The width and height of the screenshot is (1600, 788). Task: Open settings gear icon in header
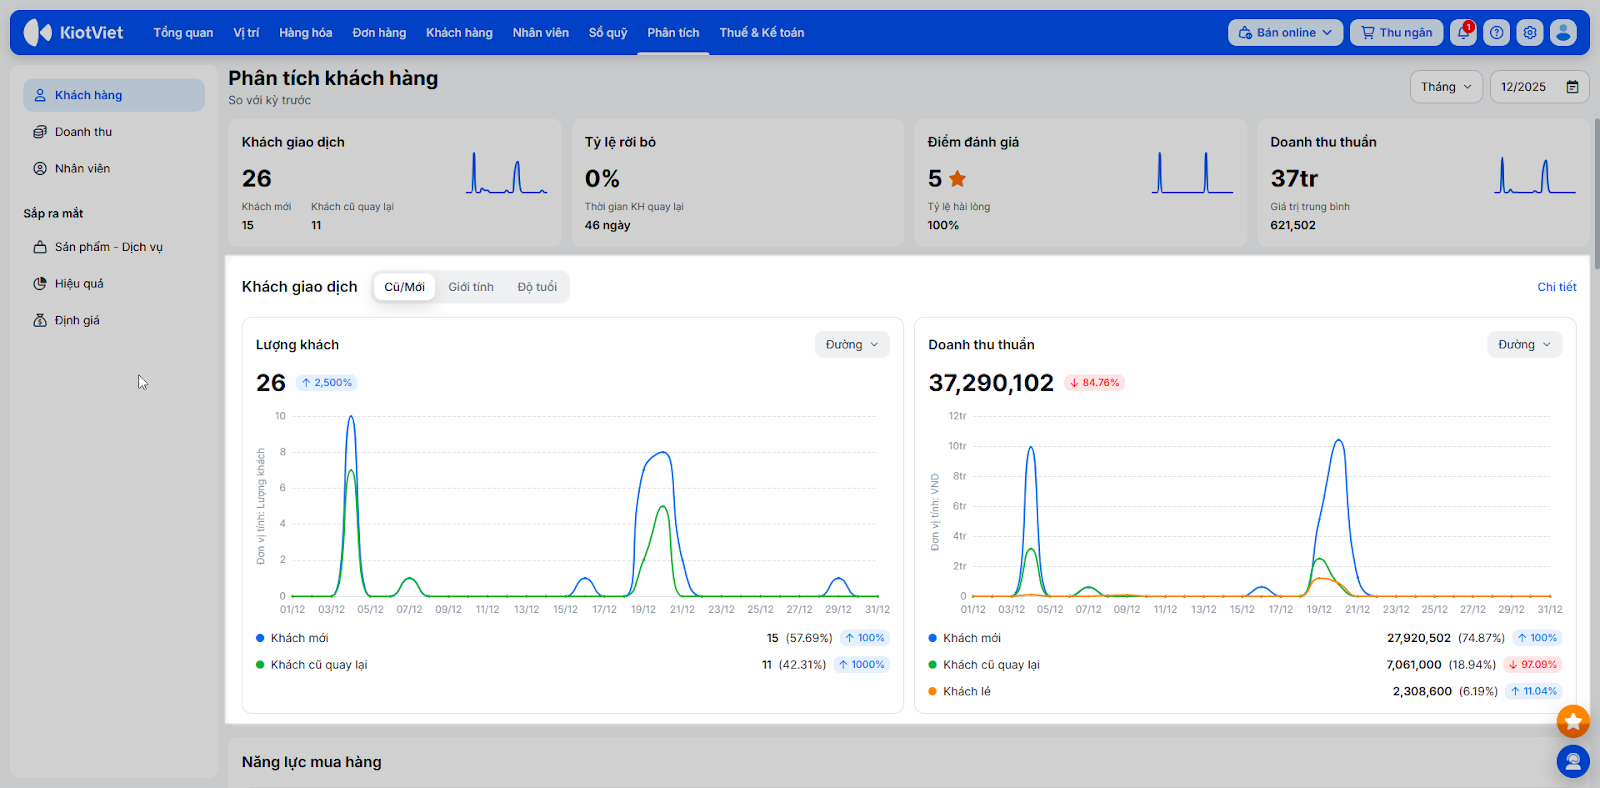click(1530, 33)
